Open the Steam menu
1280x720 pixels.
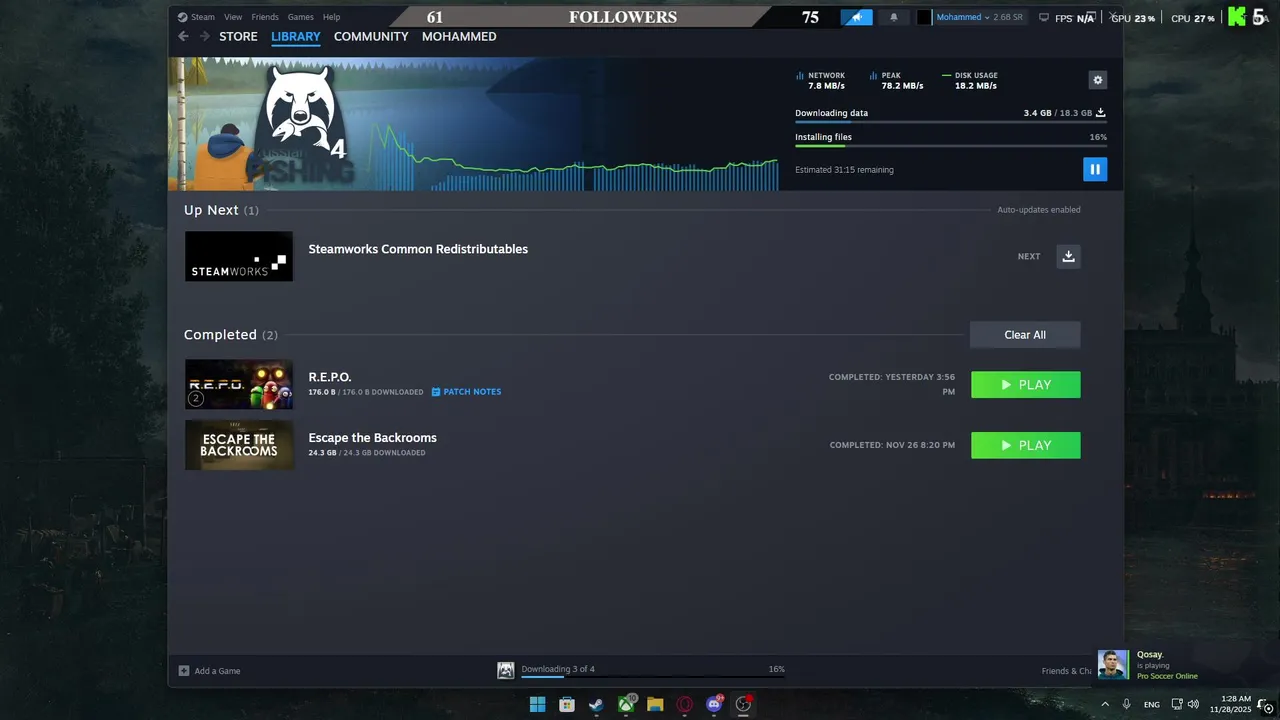point(197,17)
